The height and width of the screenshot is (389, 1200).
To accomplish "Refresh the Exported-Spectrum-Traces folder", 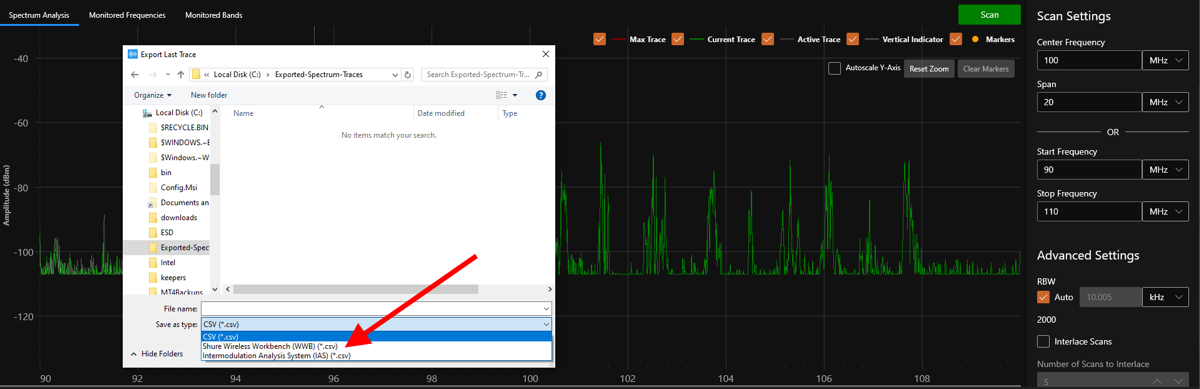I will click(x=408, y=75).
